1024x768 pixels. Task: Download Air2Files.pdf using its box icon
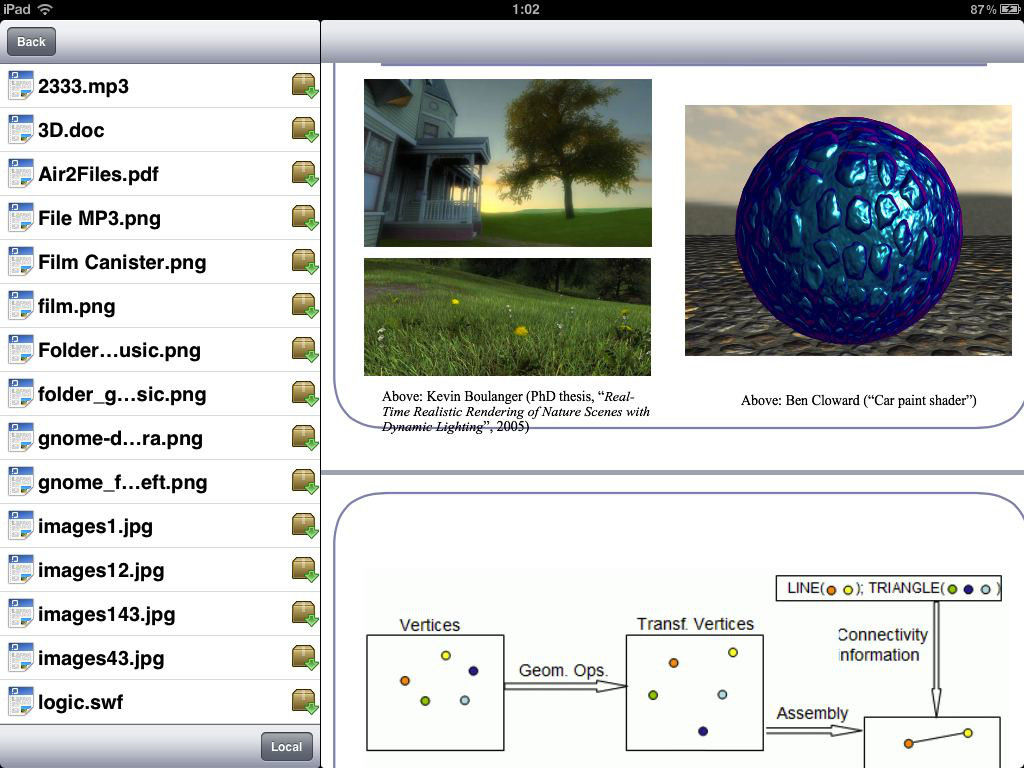pos(304,174)
